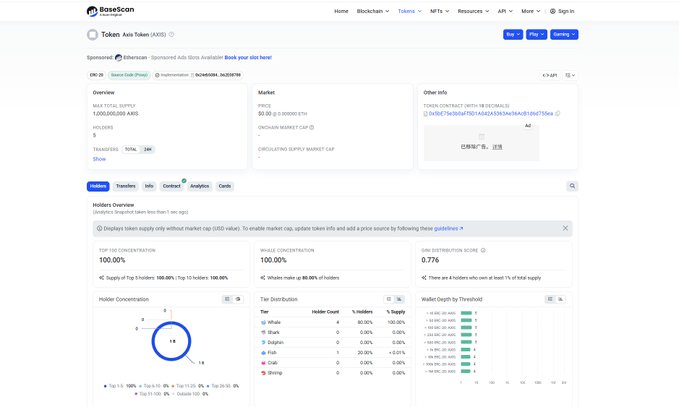
Task: Open the Buy dropdown
Action: point(513,35)
